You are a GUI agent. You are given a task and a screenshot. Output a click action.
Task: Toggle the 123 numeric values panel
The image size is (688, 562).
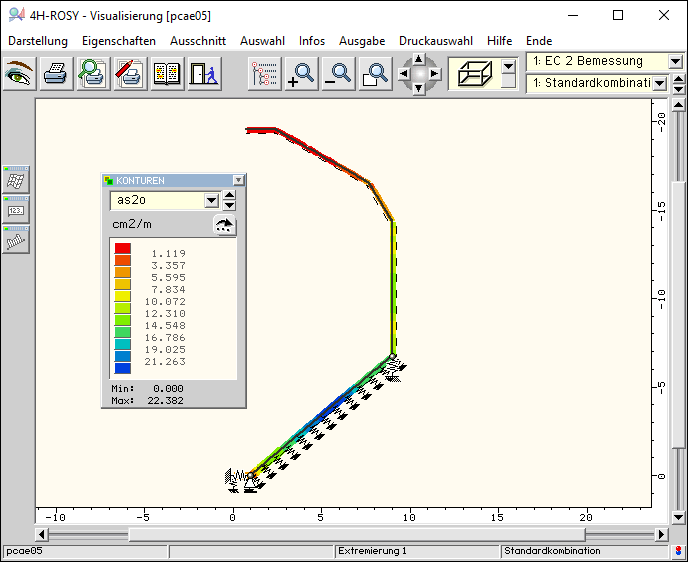(x=17, y=210)
